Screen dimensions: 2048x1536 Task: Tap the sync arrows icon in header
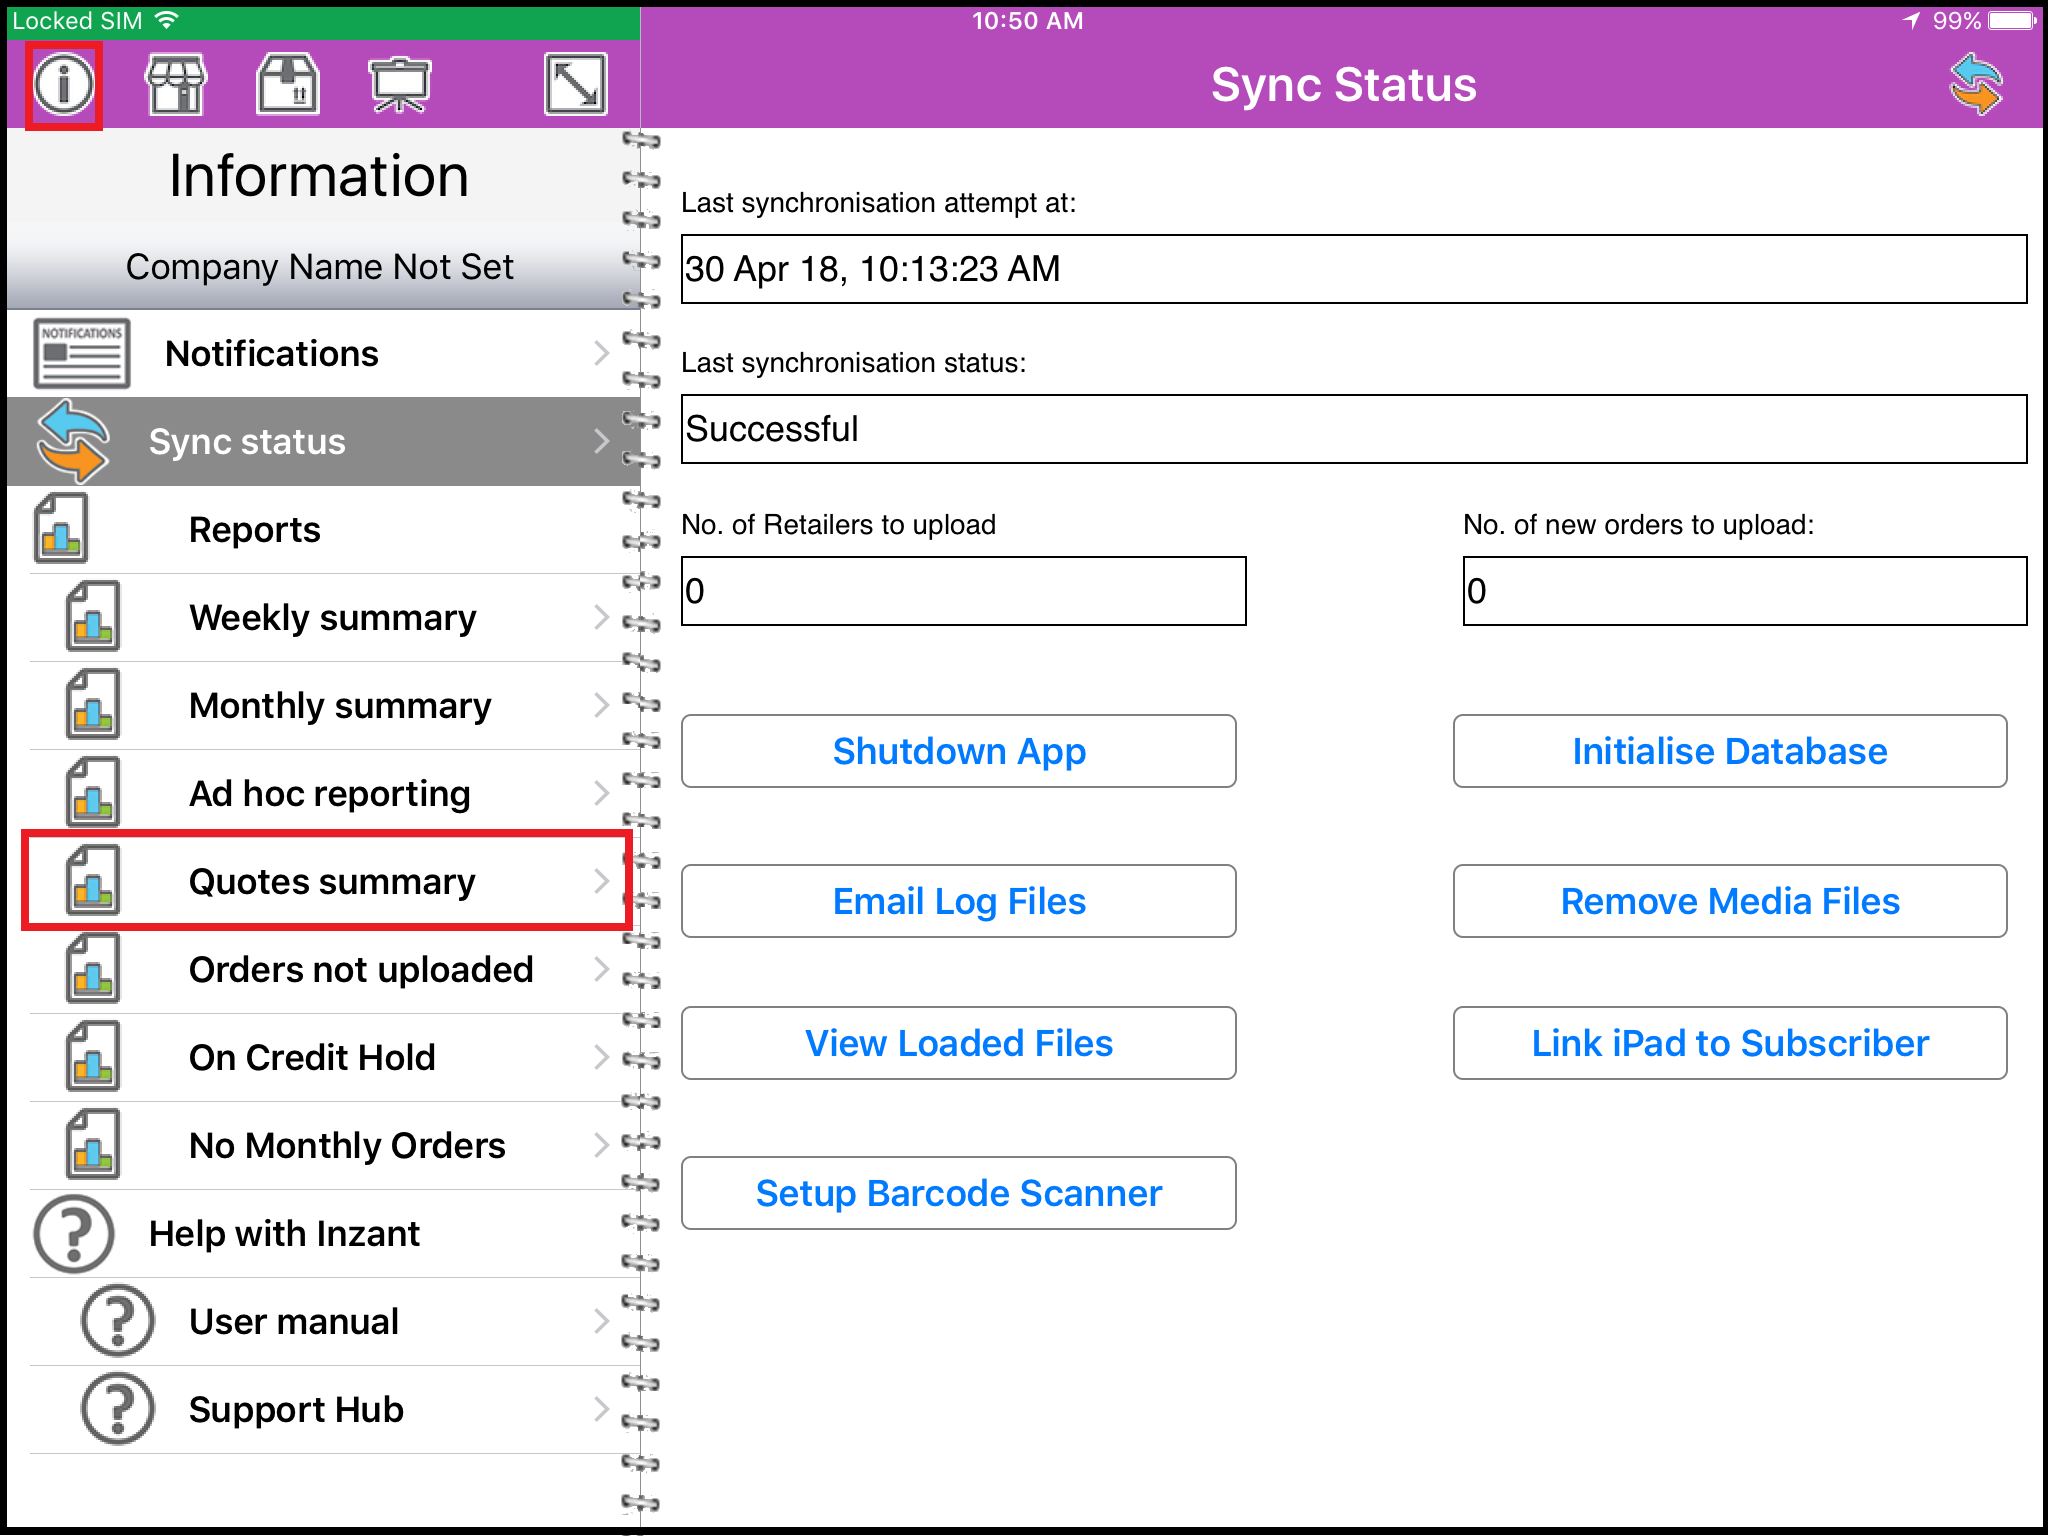tap(1976, 84)
